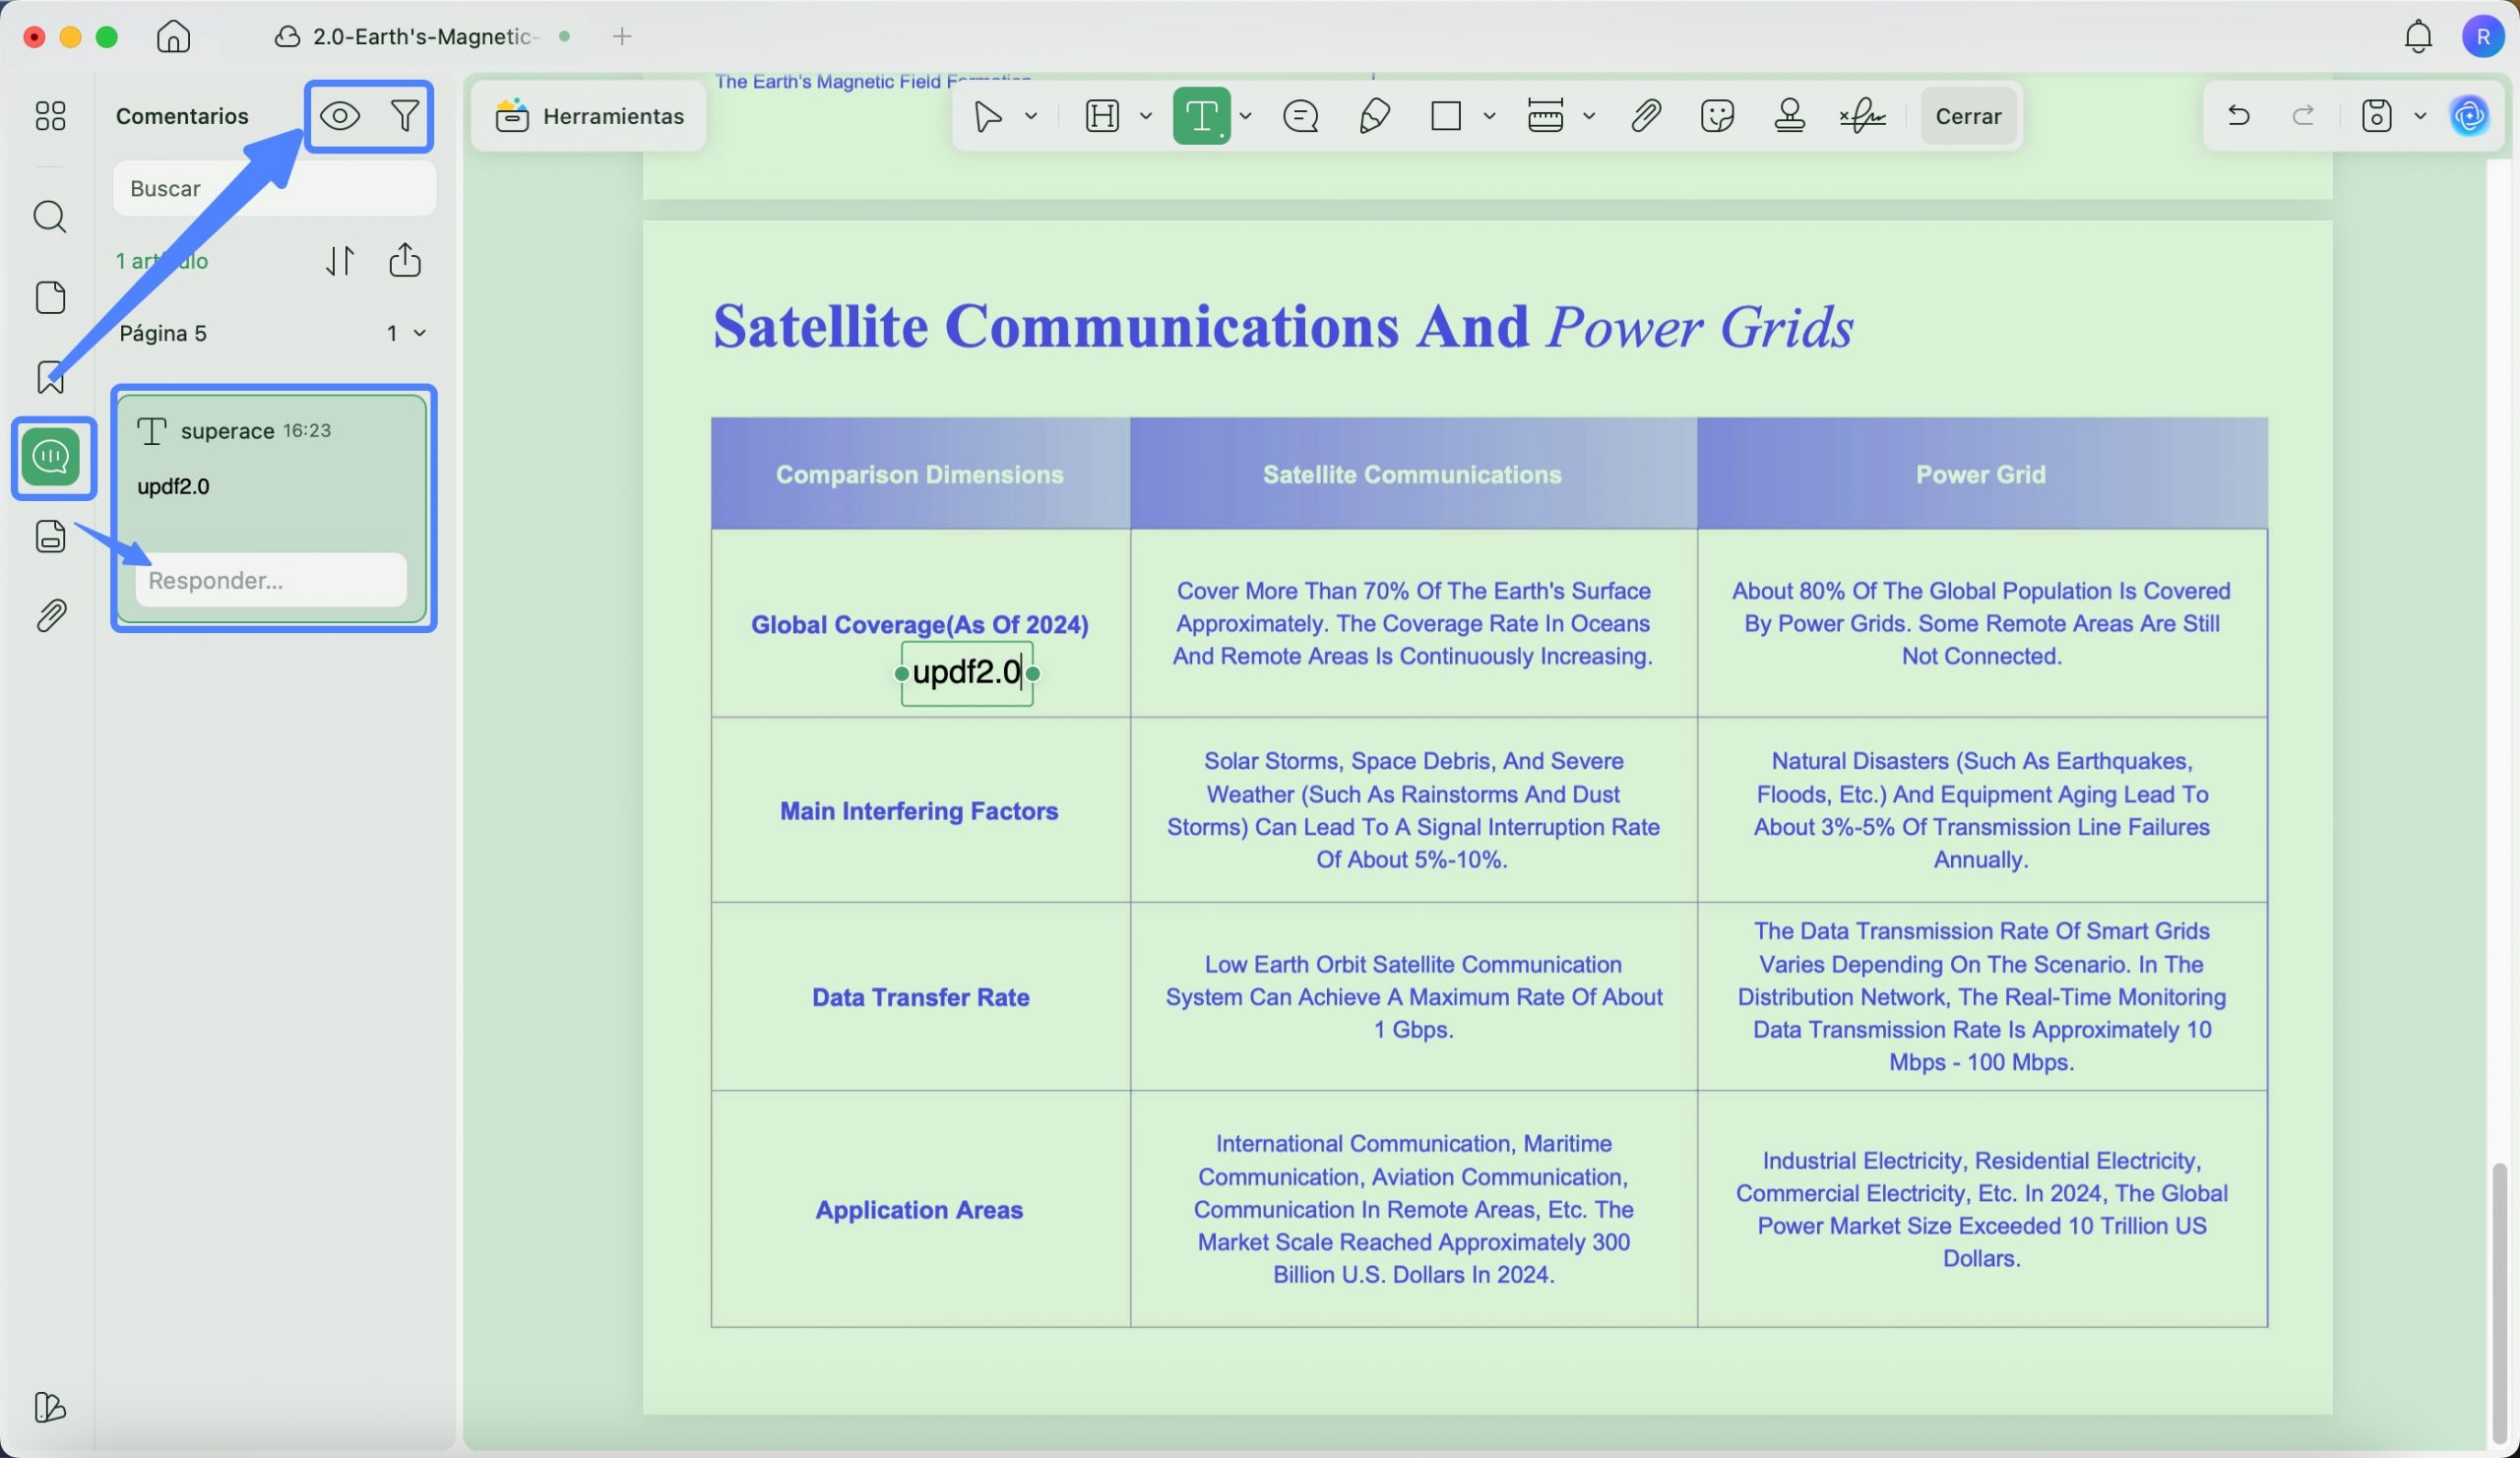The image size is (2520, 1458).
Task: Open the home screen icon
Action: [173, 37]
